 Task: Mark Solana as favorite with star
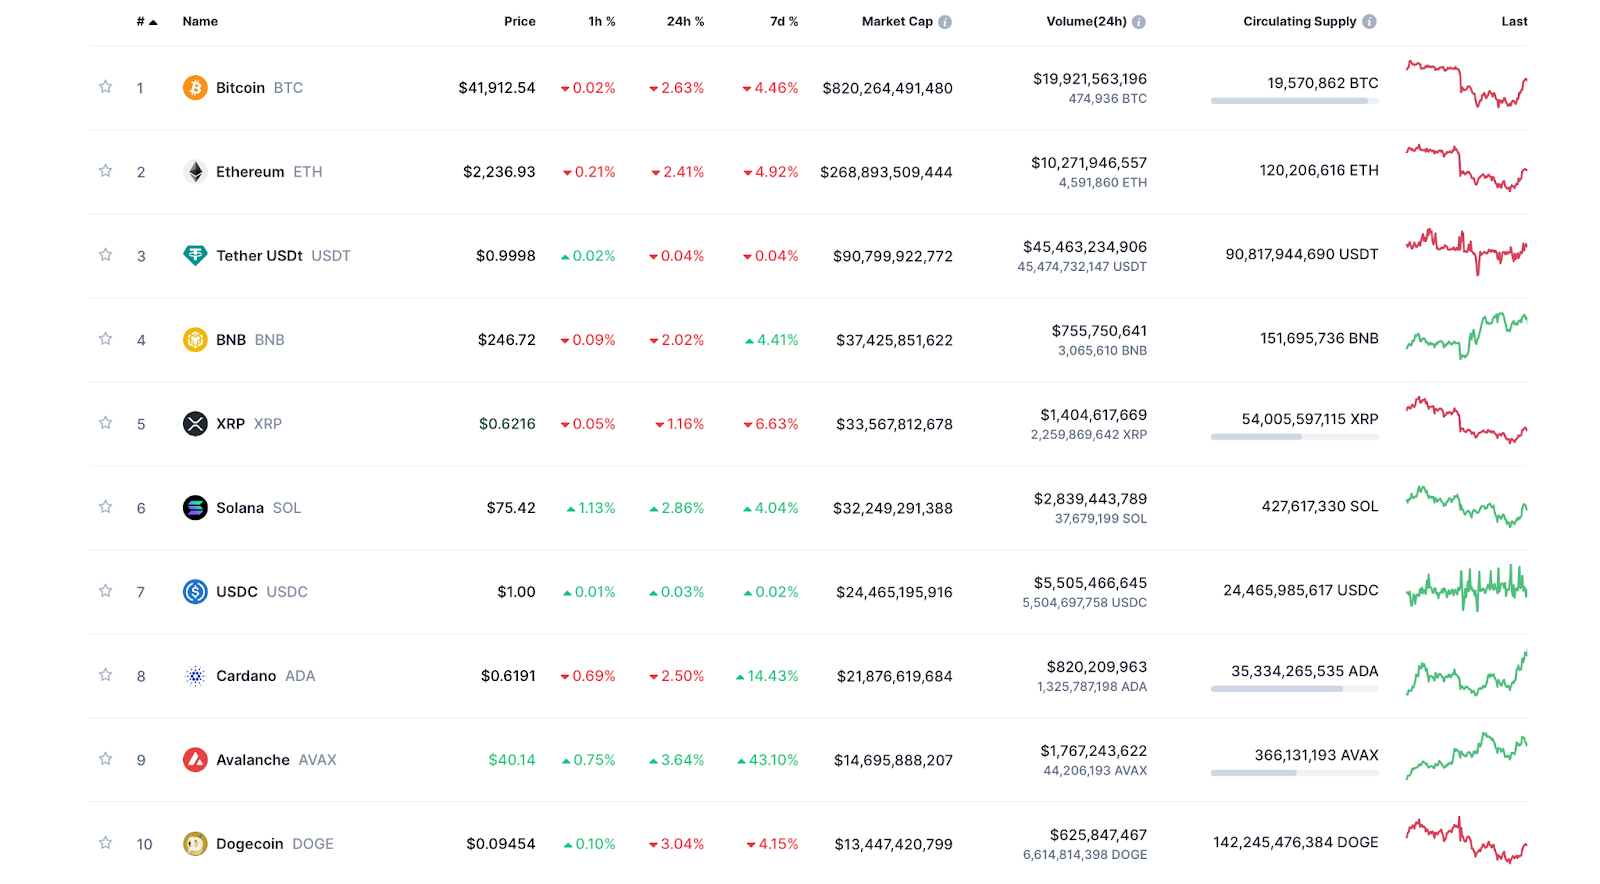pos(105,507)
